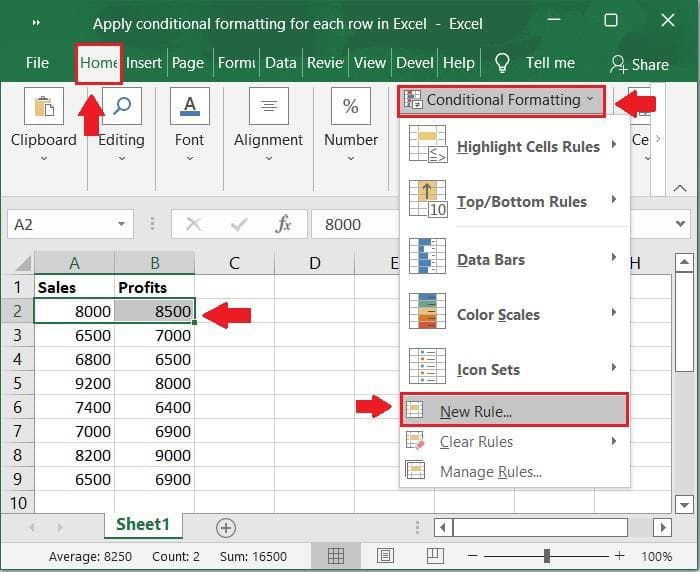Select cell B5 containing 8000
The width and height of the screenshot is (700, 572).
click(x=154, y=383)
